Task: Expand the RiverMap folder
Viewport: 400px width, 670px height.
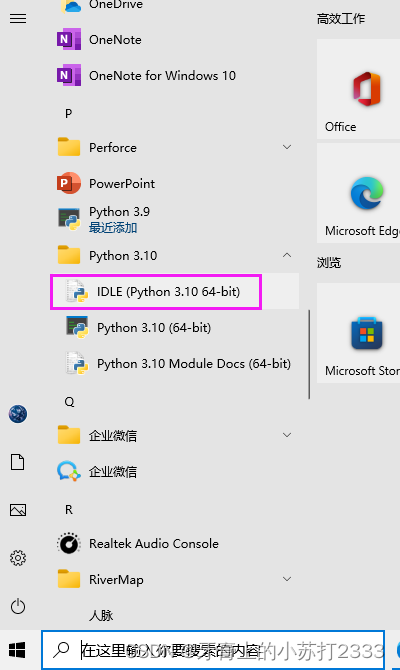Action: [x=287, y=579]
